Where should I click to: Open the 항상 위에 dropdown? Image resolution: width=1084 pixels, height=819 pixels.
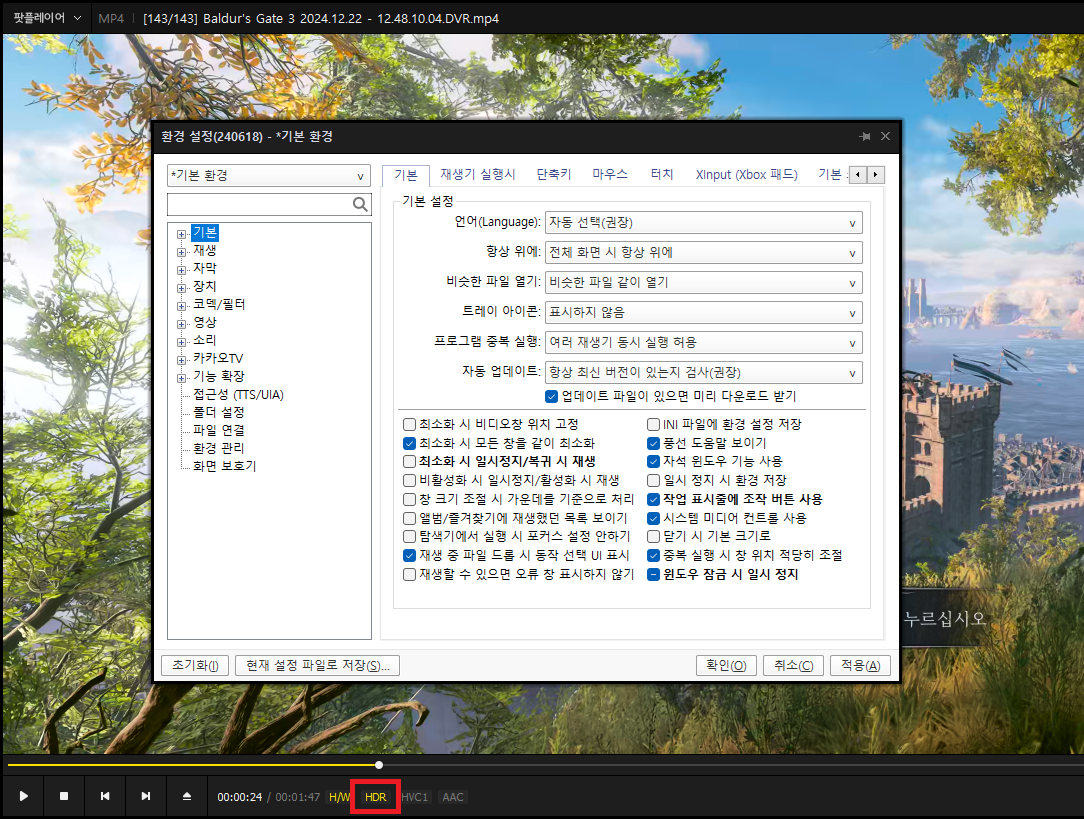[704, 252]
